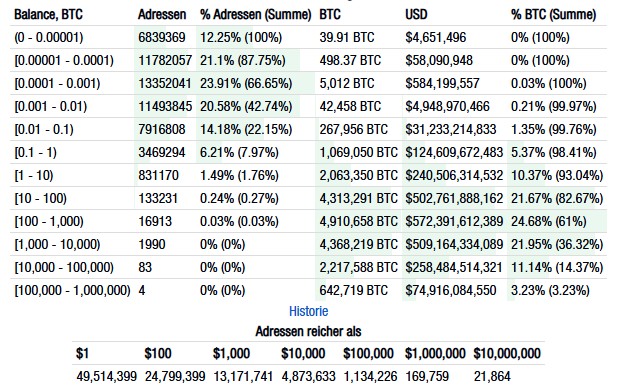Click the 4,910,658 BTC cell
Screen dimensions: 619x392
358,221
